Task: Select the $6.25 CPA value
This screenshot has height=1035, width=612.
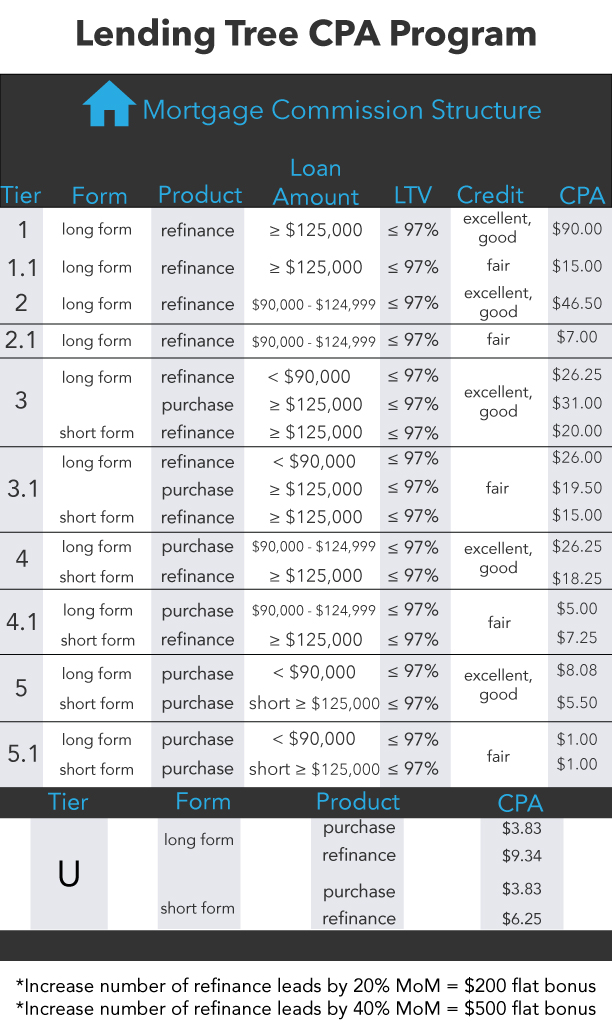Action: tap(520, 918)
